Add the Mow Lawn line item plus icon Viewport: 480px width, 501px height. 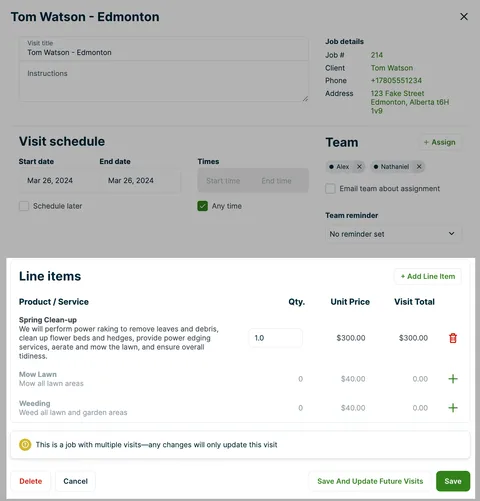point(453,379)
